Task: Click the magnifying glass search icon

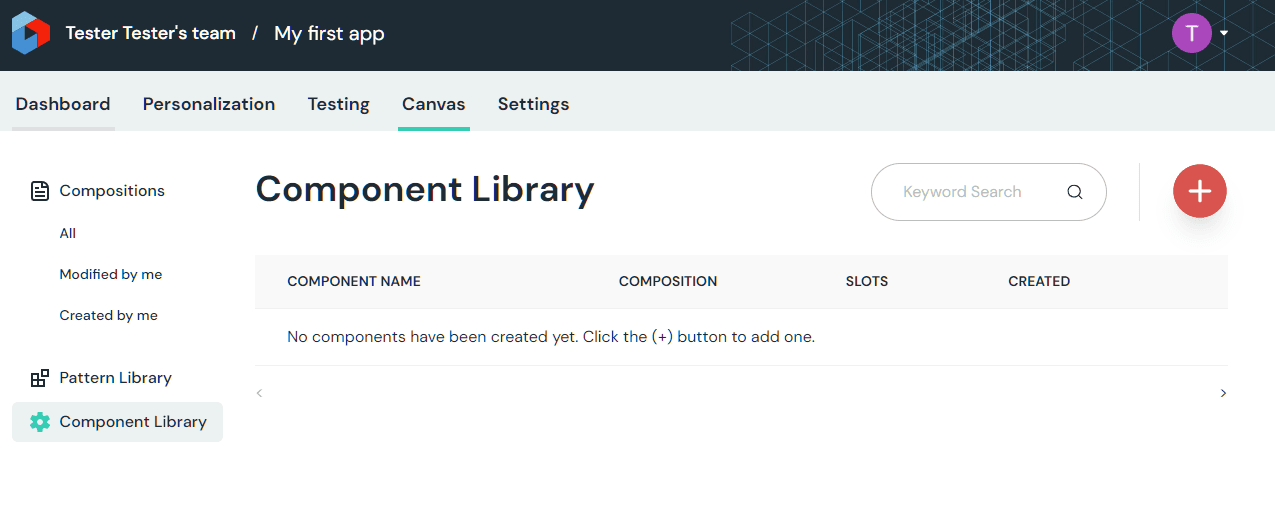Action: click(x=1075, y=192)
